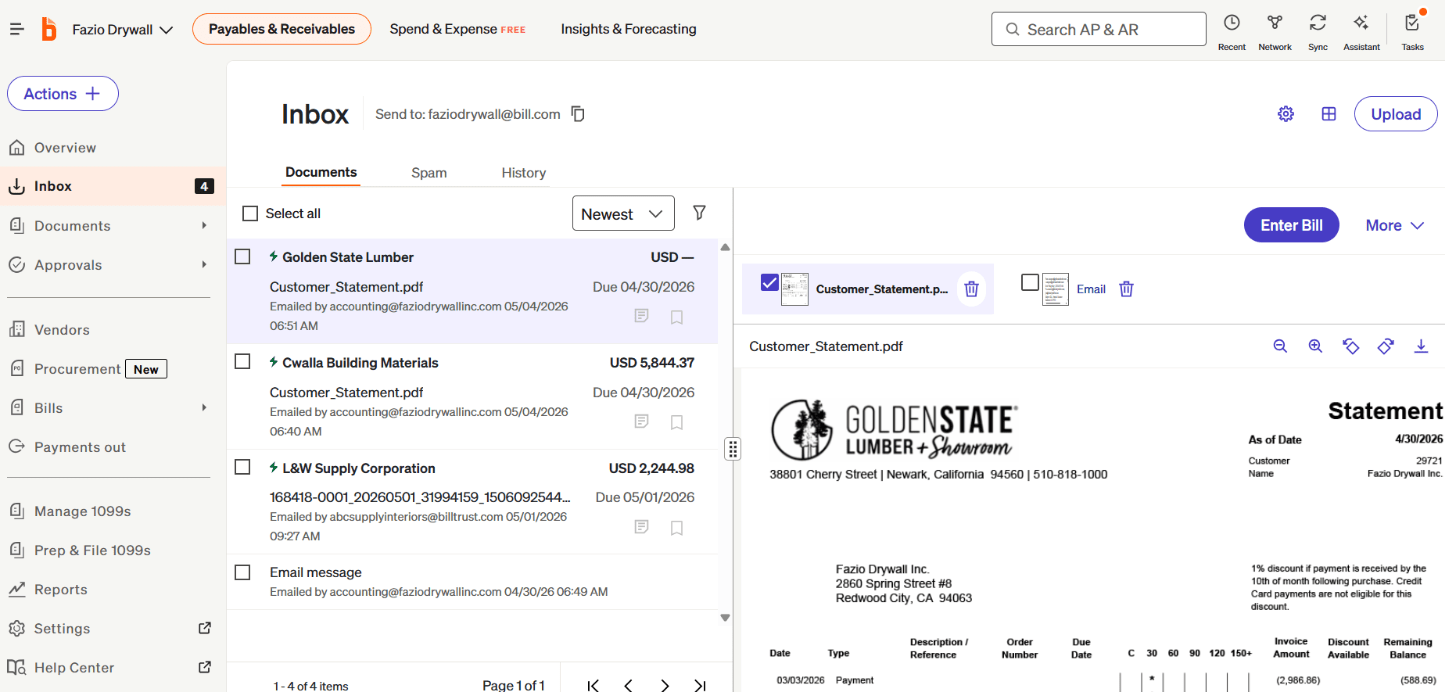Viewport: 1445px width, 692px height.
Task: Open notes icon on L&W Supply Corporation row
Action: pyautogui.click(x=642, y=526)
